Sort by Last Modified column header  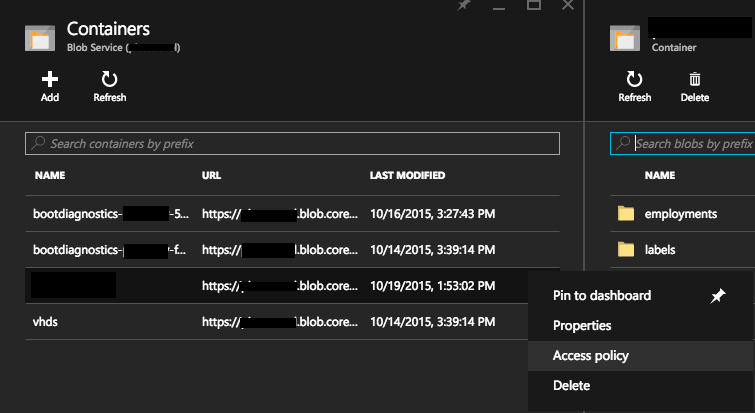[x=407, y=176]
